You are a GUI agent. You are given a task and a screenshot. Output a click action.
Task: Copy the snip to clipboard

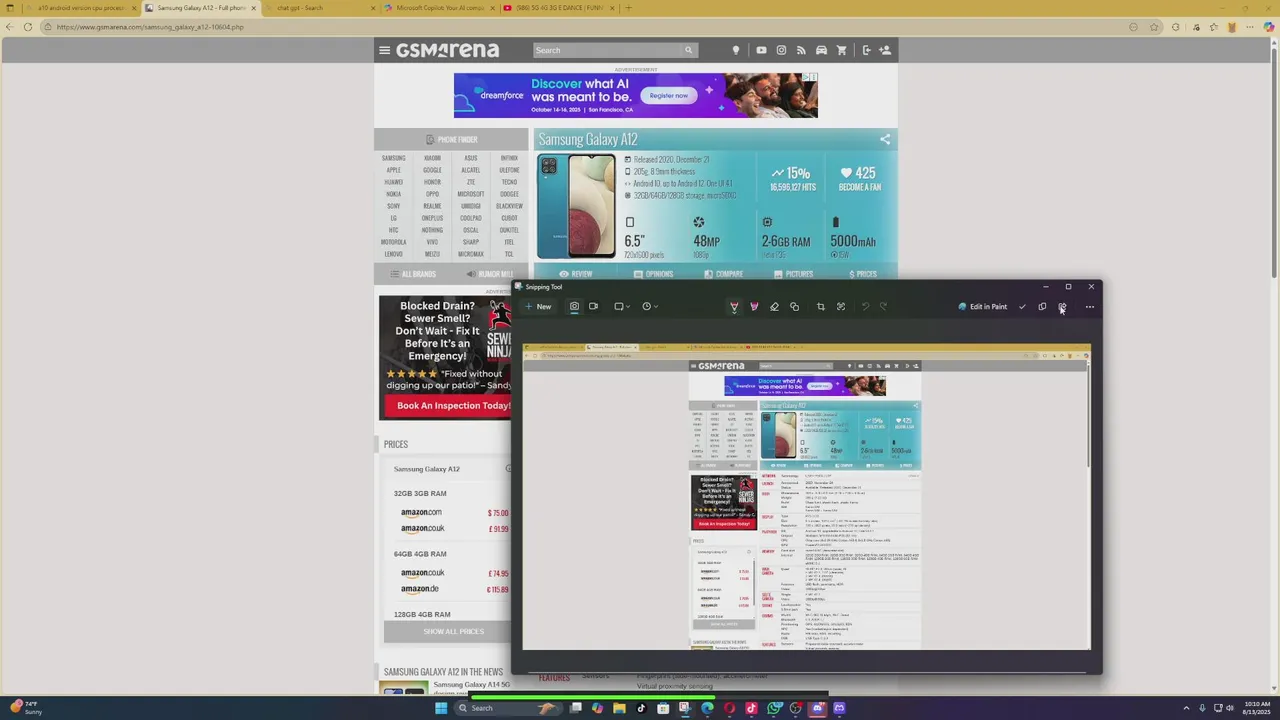click(x=1042, y=307)
